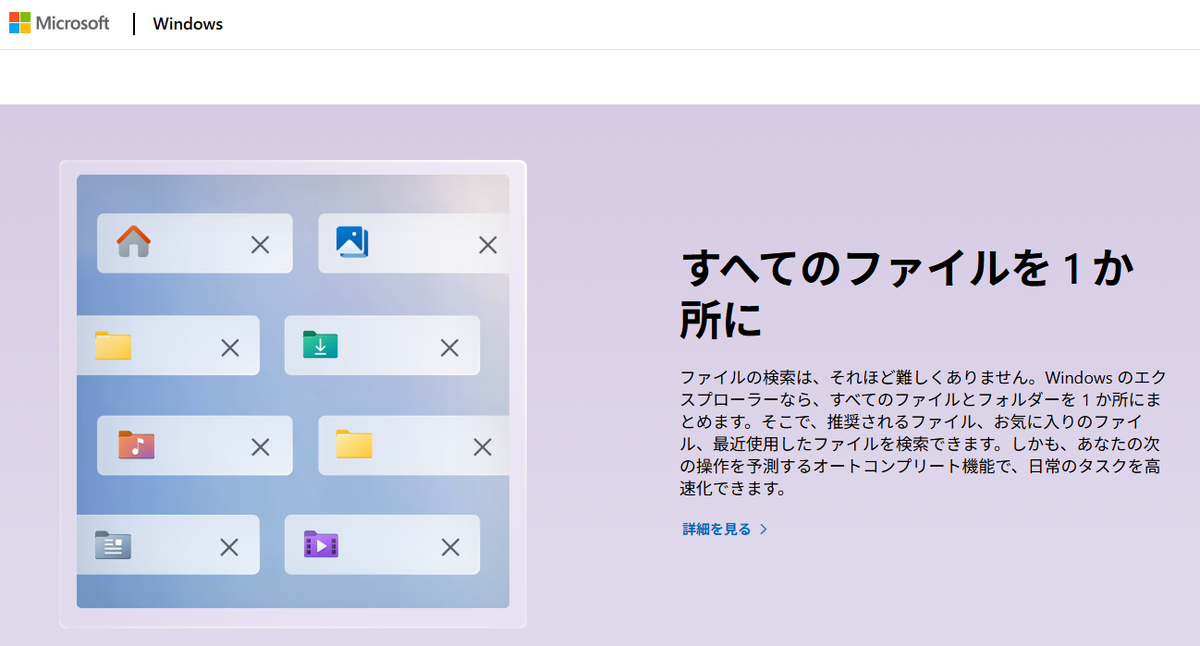Open the 詳細を見る link
The height and width of the screenshot is (646, 1200).
pos(717,529)
